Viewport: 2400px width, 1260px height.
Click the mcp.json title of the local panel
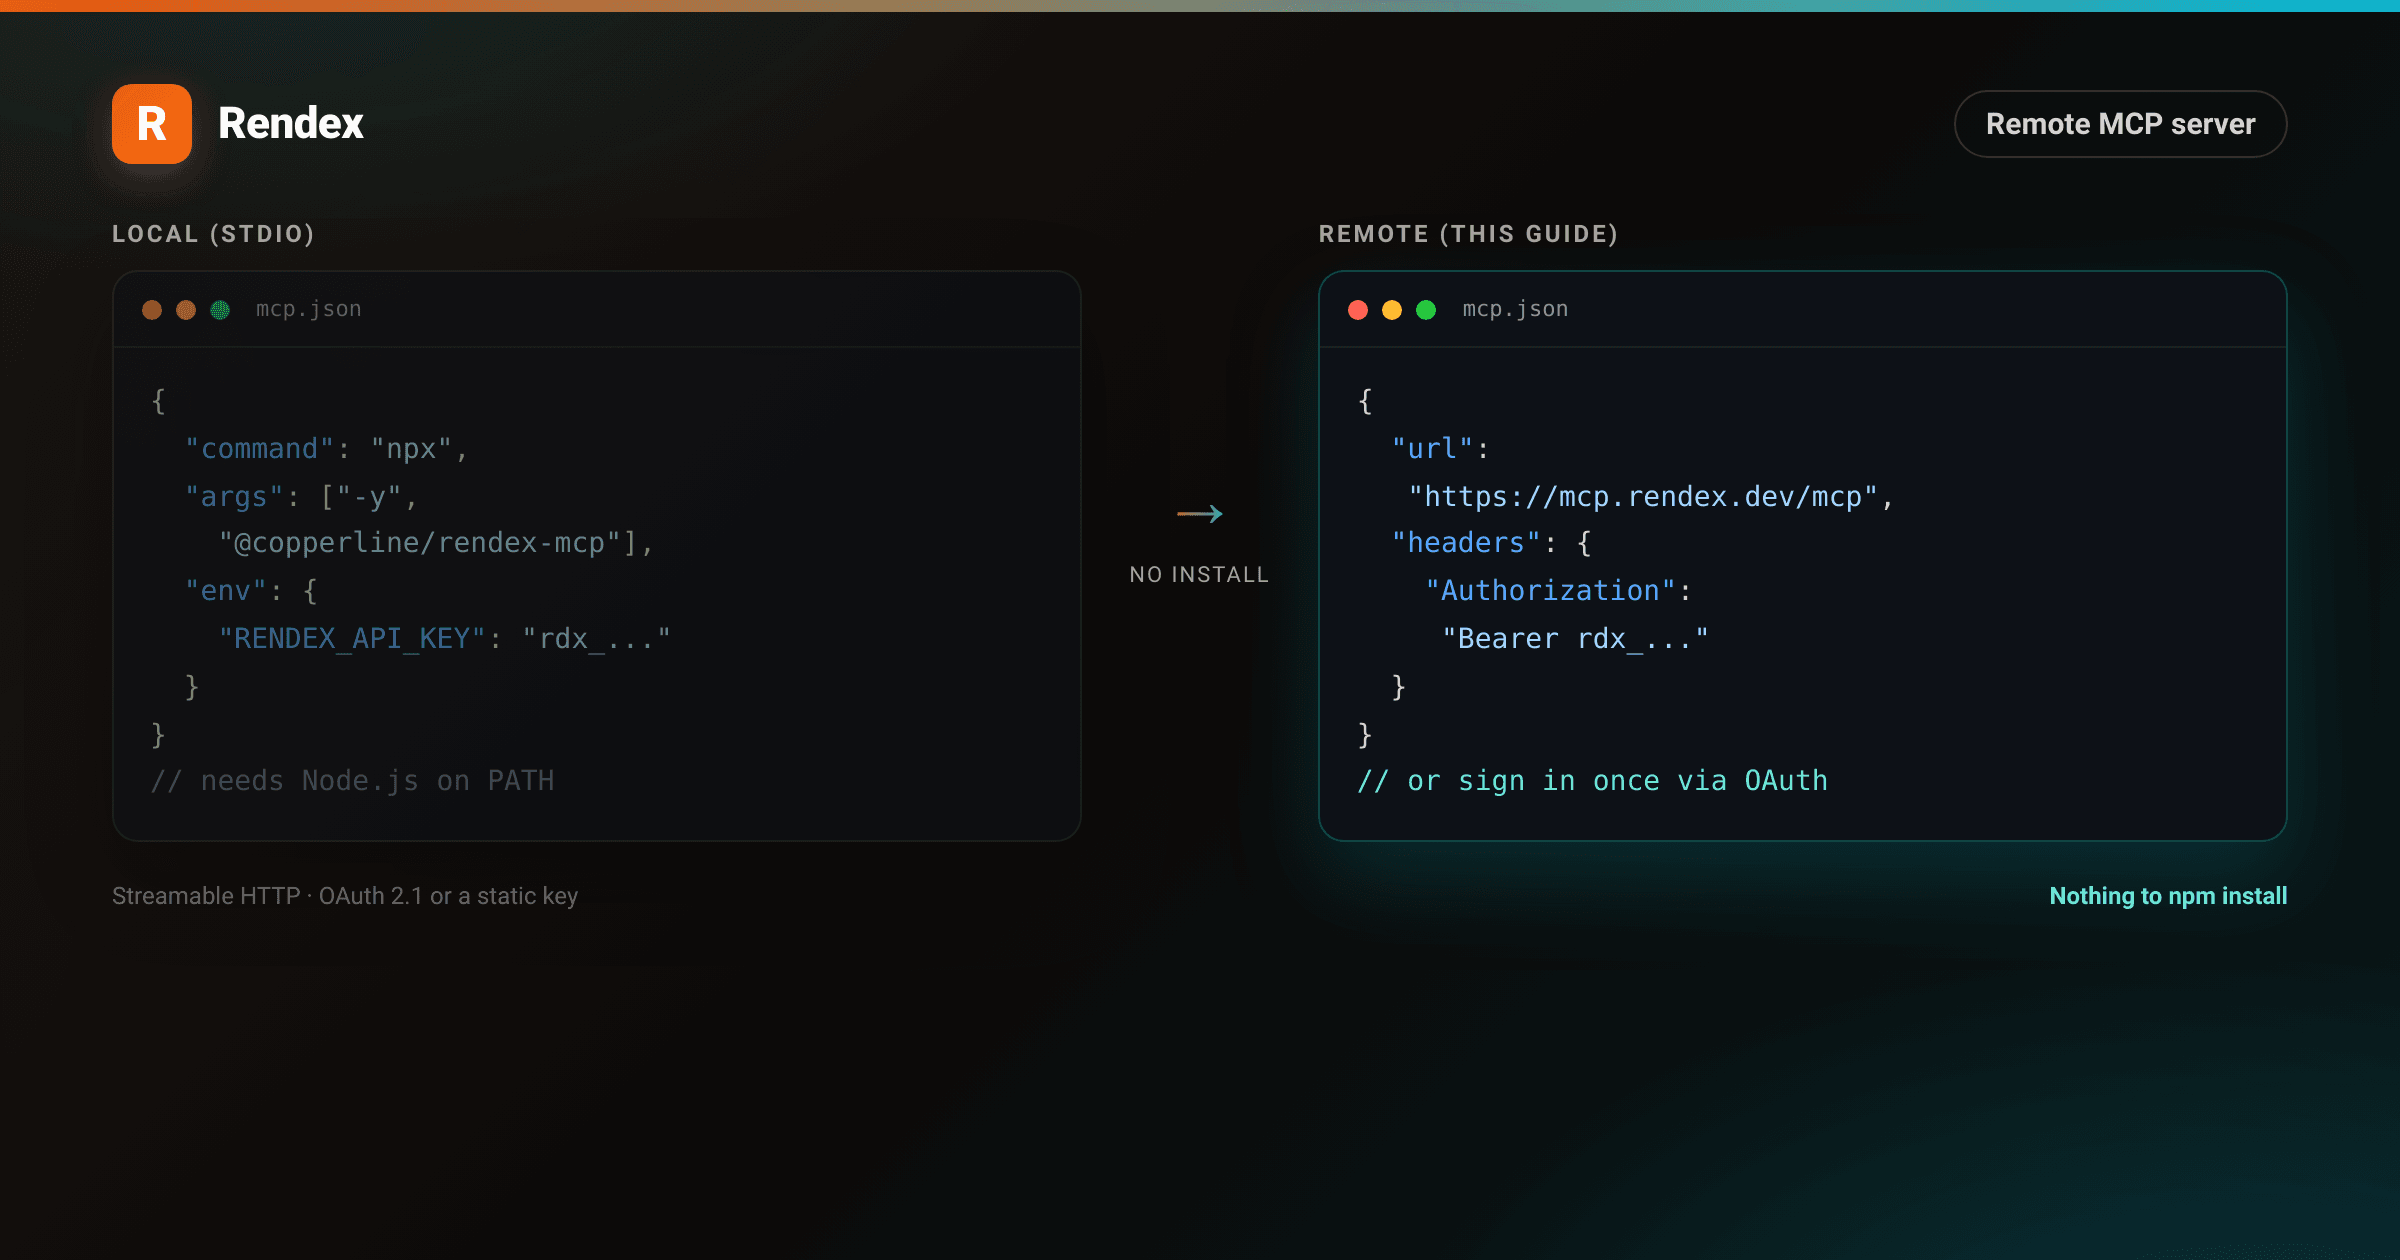pyautogui.click(x=309, y=310)
